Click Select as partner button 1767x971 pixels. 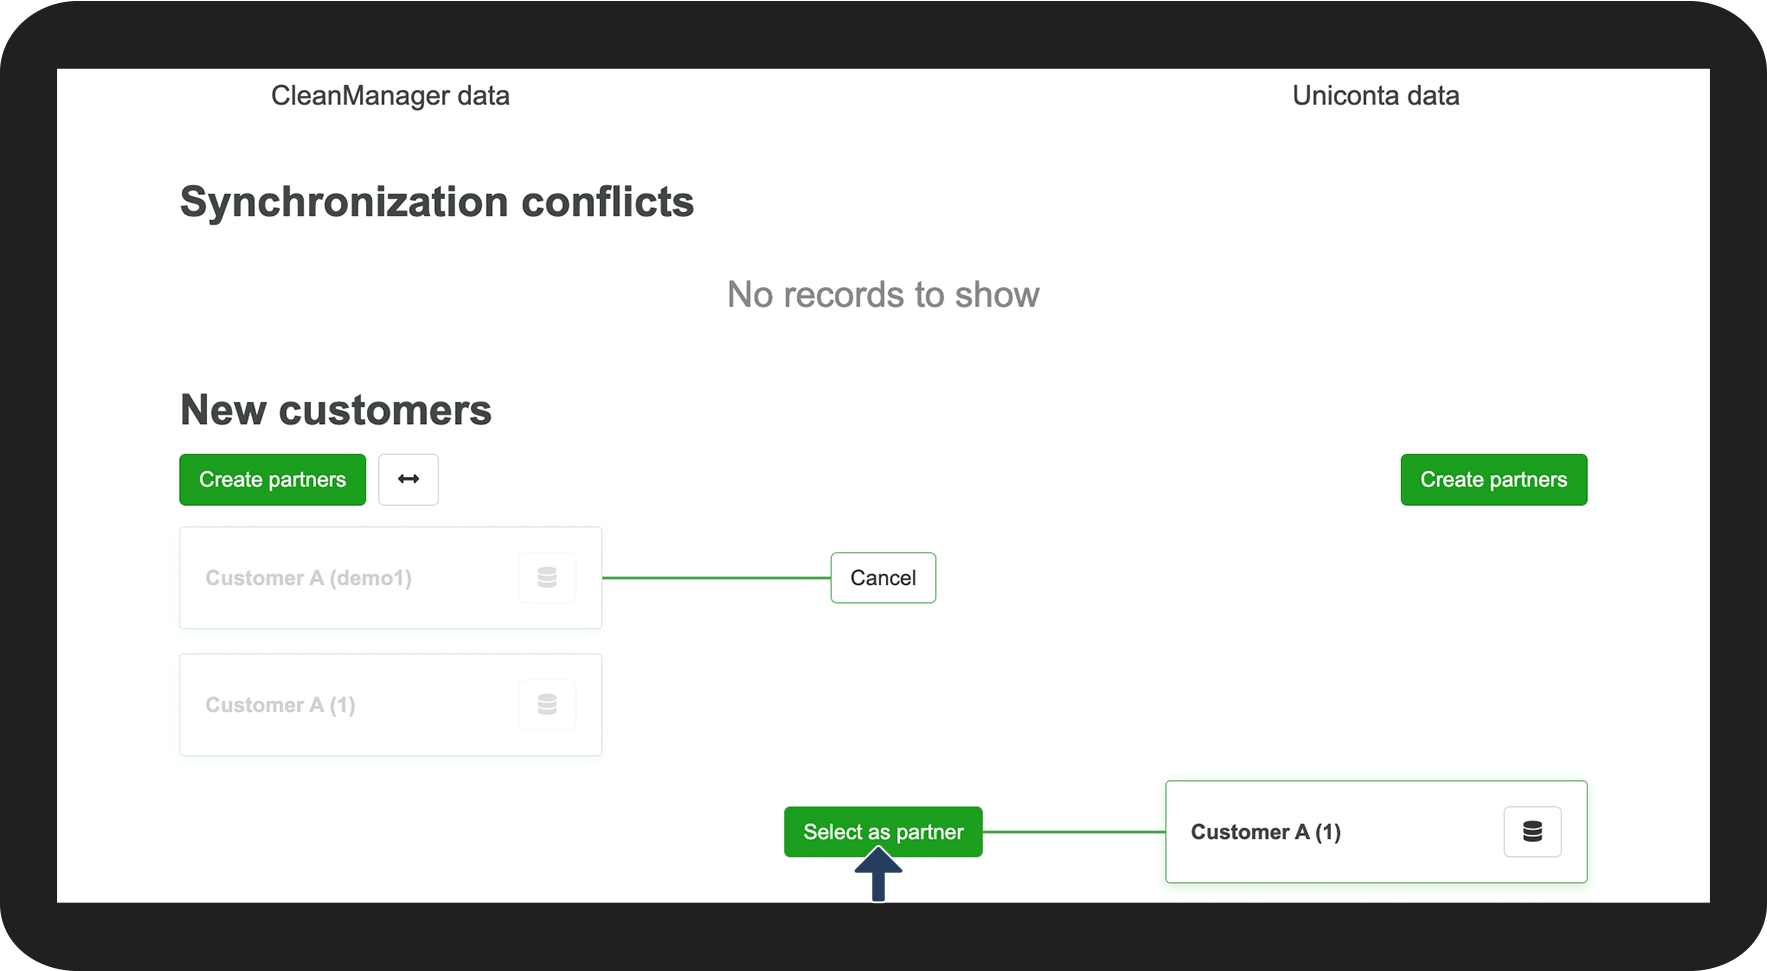coord(883,832)
